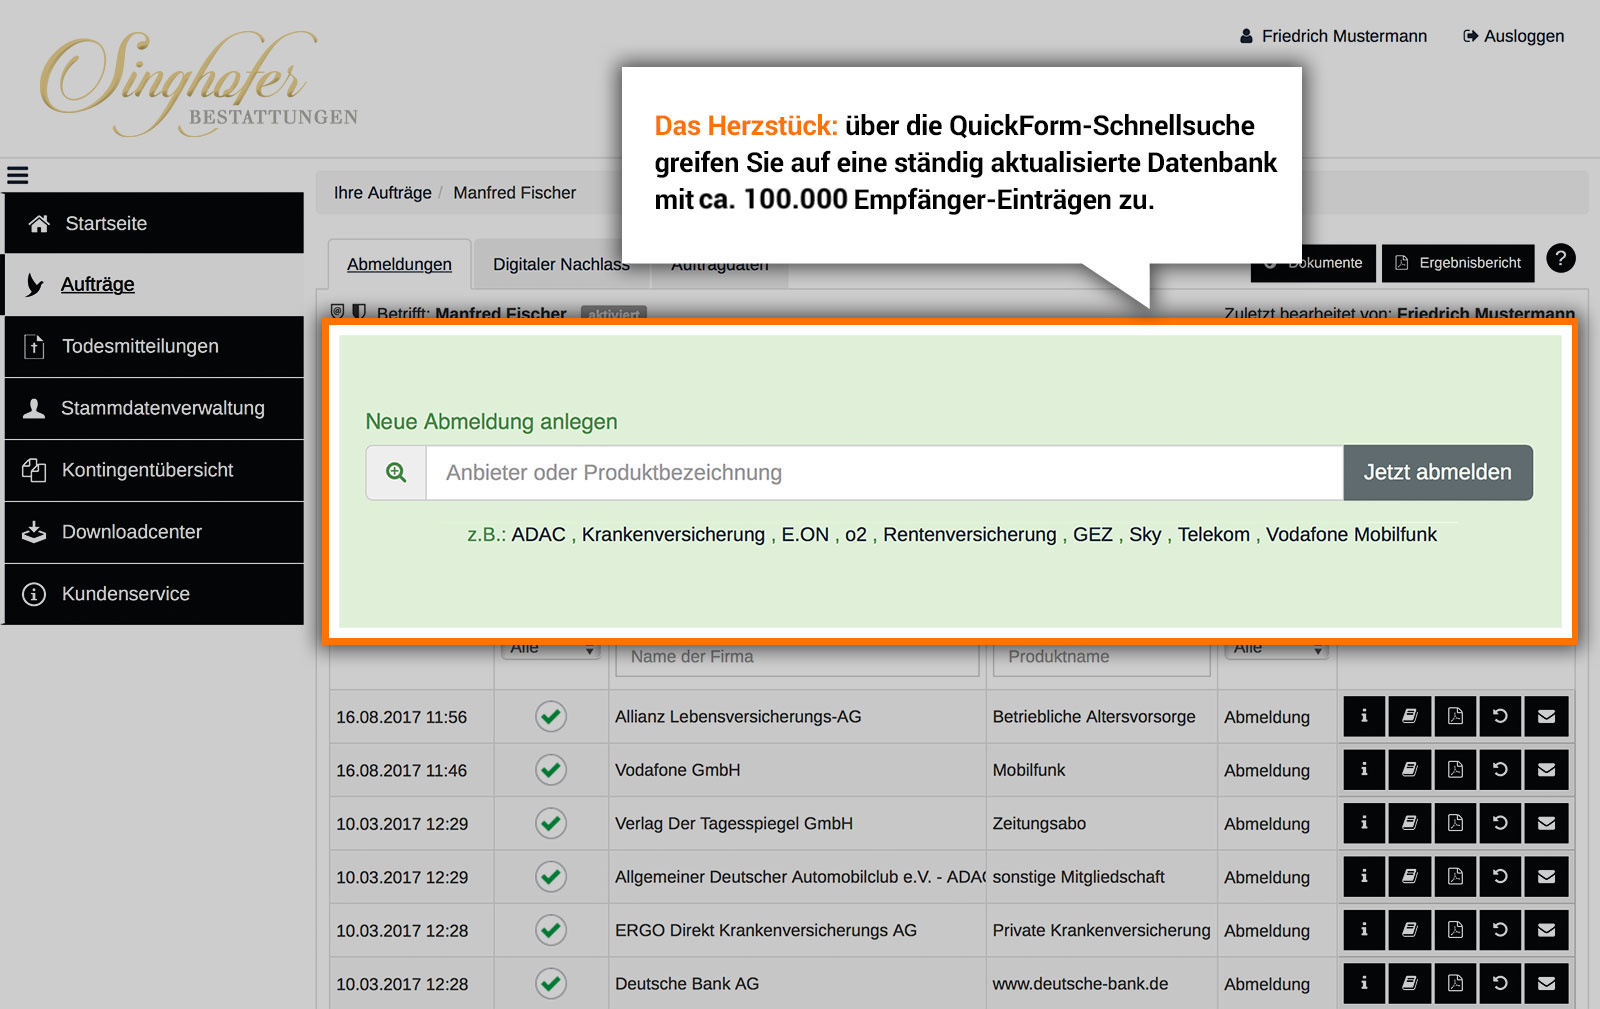The width and height of the screenshot is (1600, 1009).
Task: Select the Vodafone Mobilfunk example suggestion
Action: coord(1351,535)
